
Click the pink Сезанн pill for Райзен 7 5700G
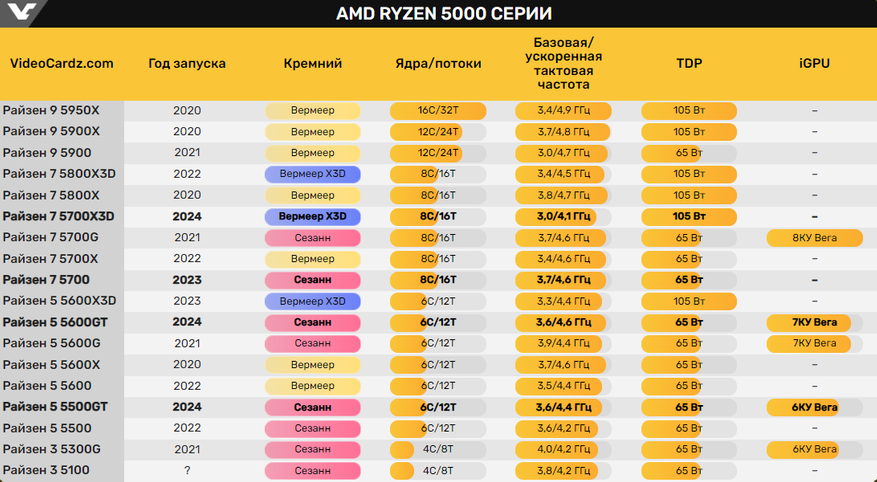[x=312, y=238]
